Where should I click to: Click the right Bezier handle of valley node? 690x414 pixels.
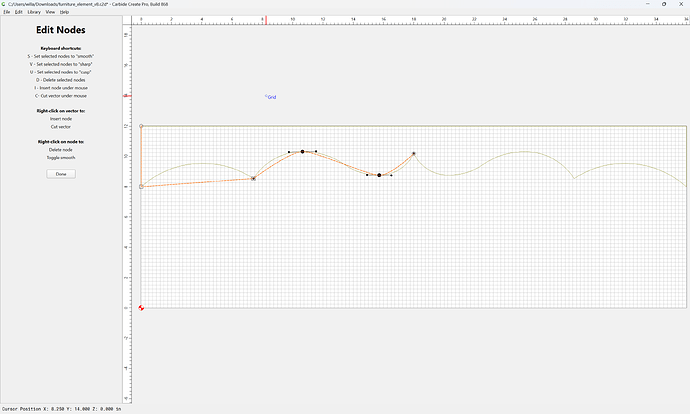click(x=391, y=175)
